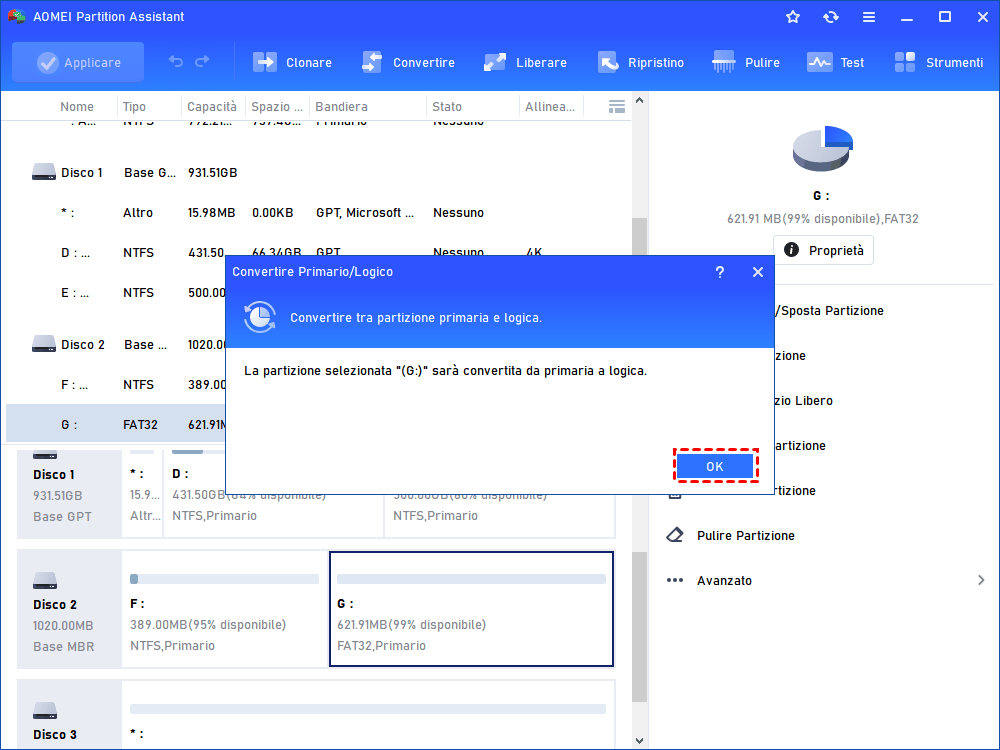Viewport: 1000px width, 750px height.
Task: Select the F: partition block in disk map
Action: click(x=224, y=610)
